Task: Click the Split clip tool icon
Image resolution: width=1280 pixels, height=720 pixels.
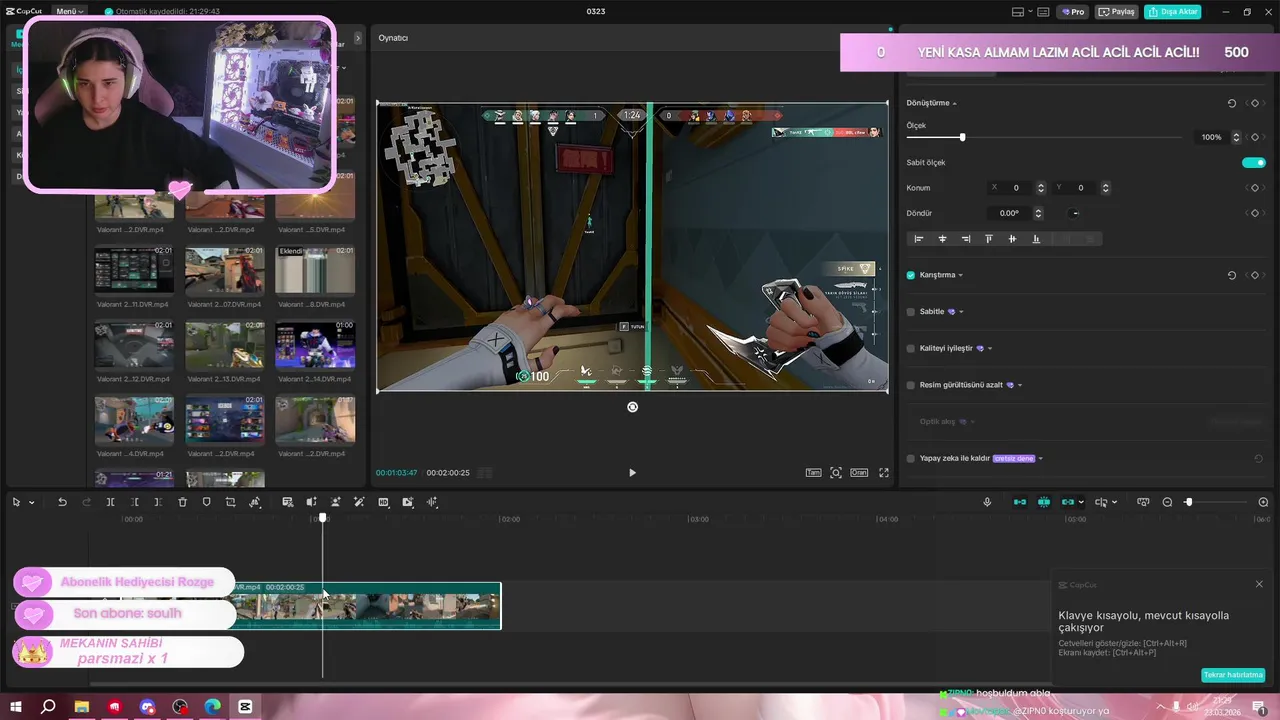Action: click(110, 502)
